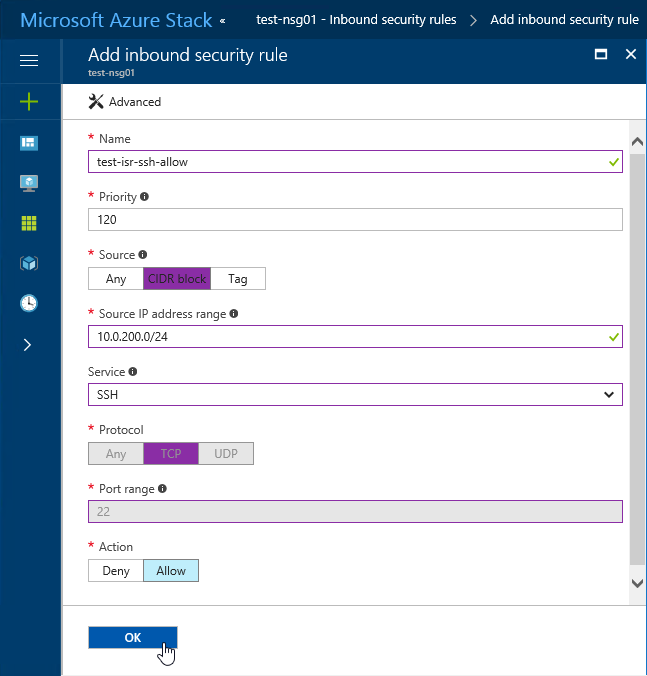Open the Service dropdown showing SSH
647x676 pixels.
point(355,394)
